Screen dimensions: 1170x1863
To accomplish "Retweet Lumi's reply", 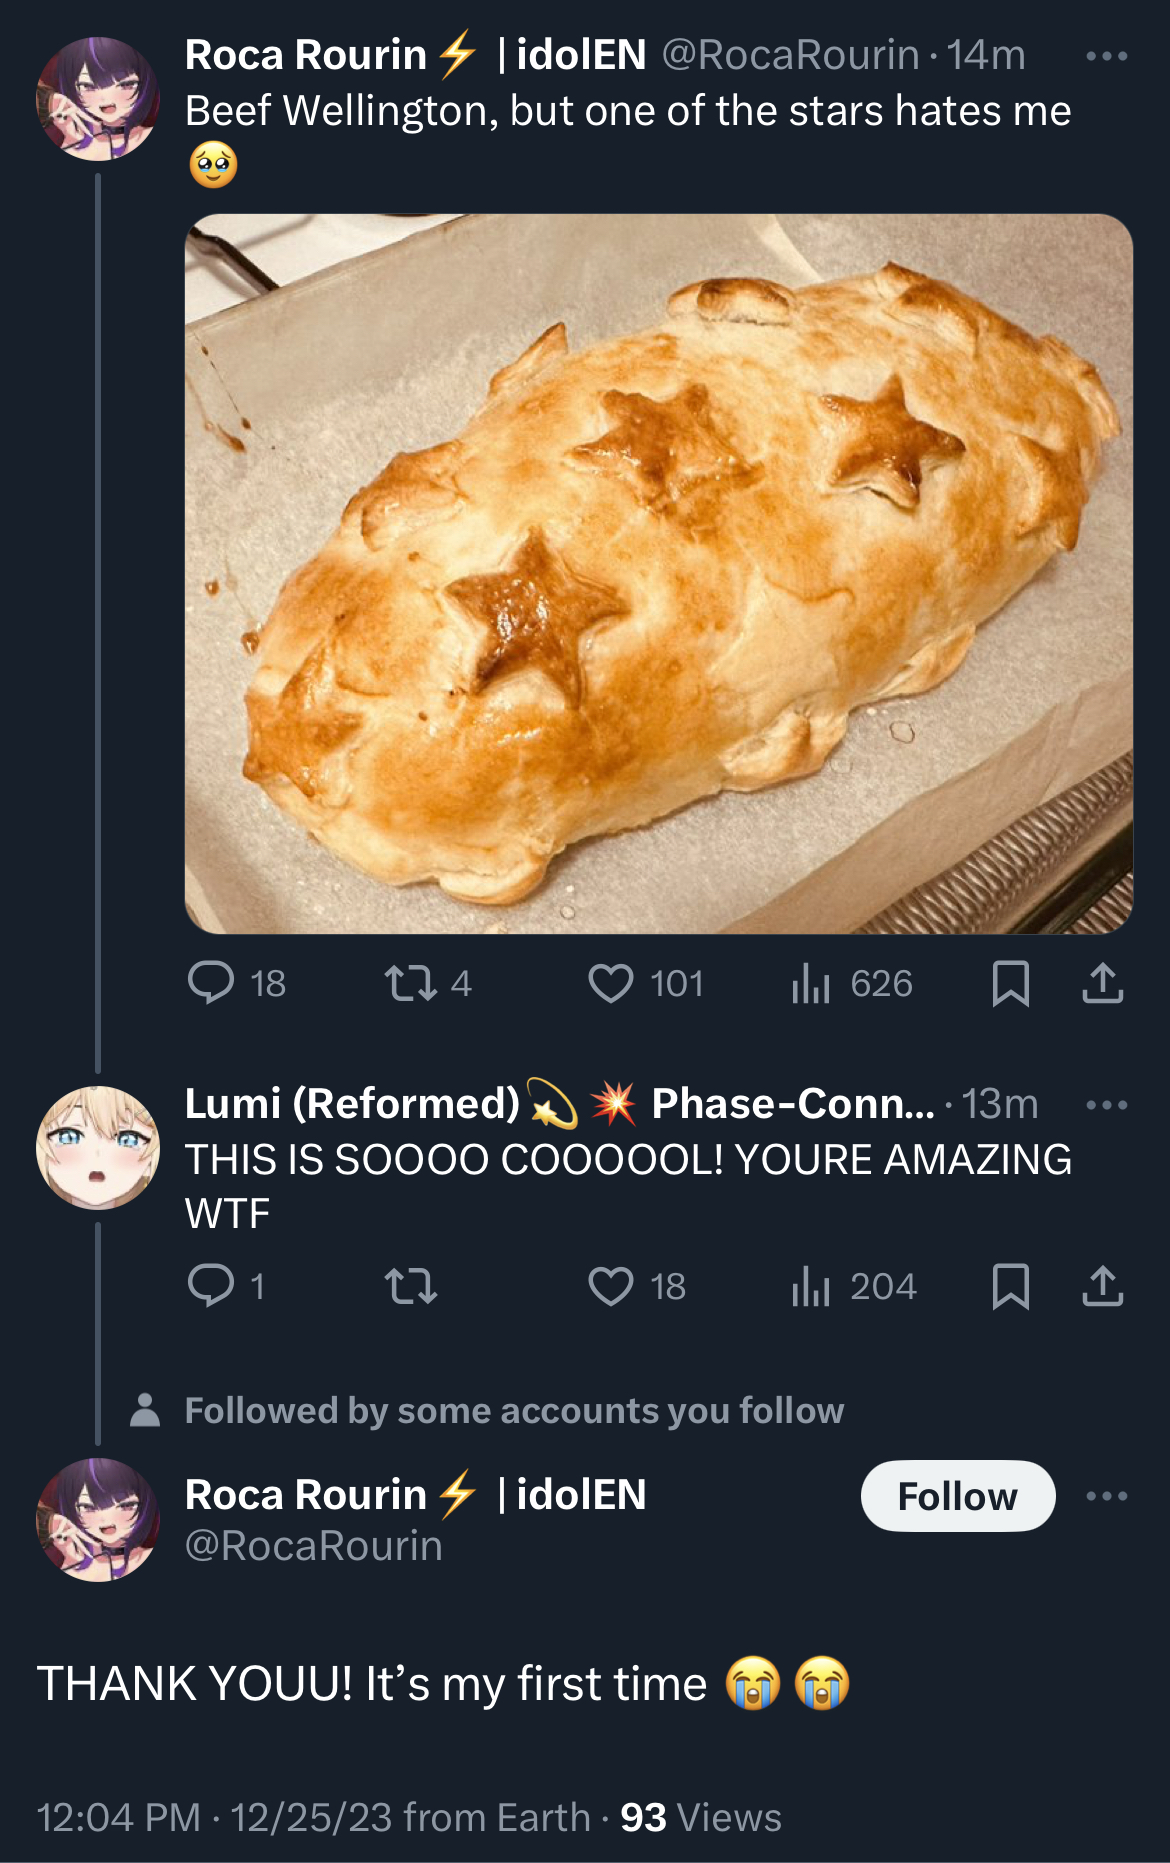I will pos(411,1285).
